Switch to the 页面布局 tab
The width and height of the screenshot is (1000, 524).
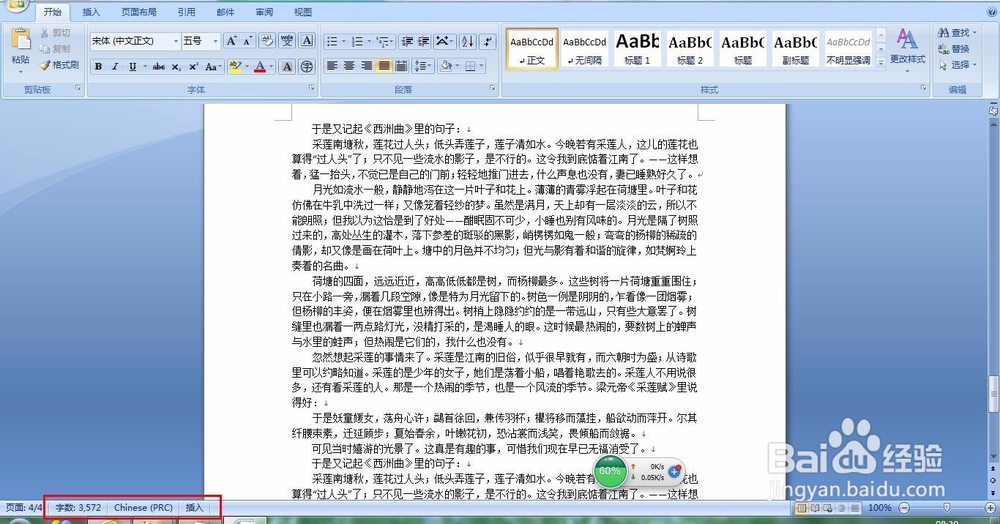(138, 11)
